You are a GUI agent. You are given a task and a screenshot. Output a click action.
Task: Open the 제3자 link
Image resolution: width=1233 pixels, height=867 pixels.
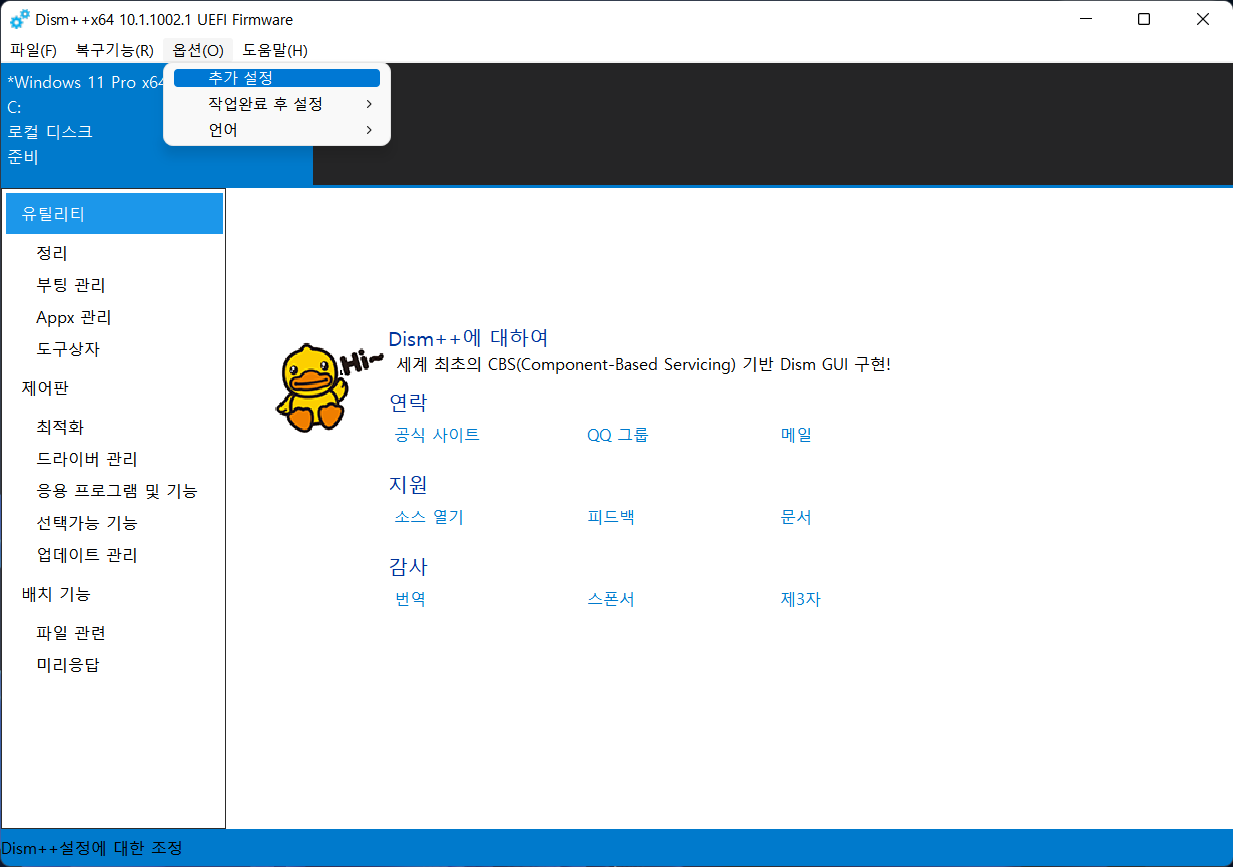coord(801,599)
